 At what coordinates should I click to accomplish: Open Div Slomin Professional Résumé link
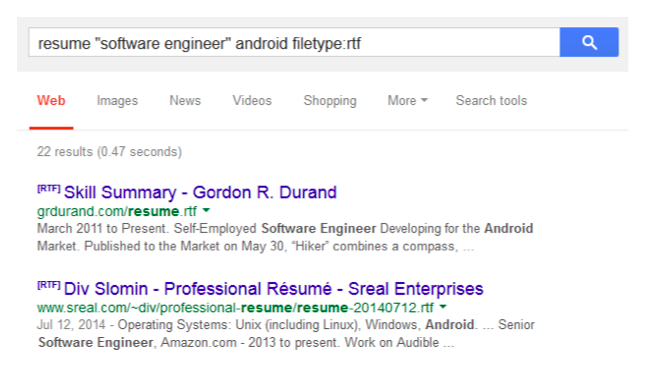pos(274,289)
